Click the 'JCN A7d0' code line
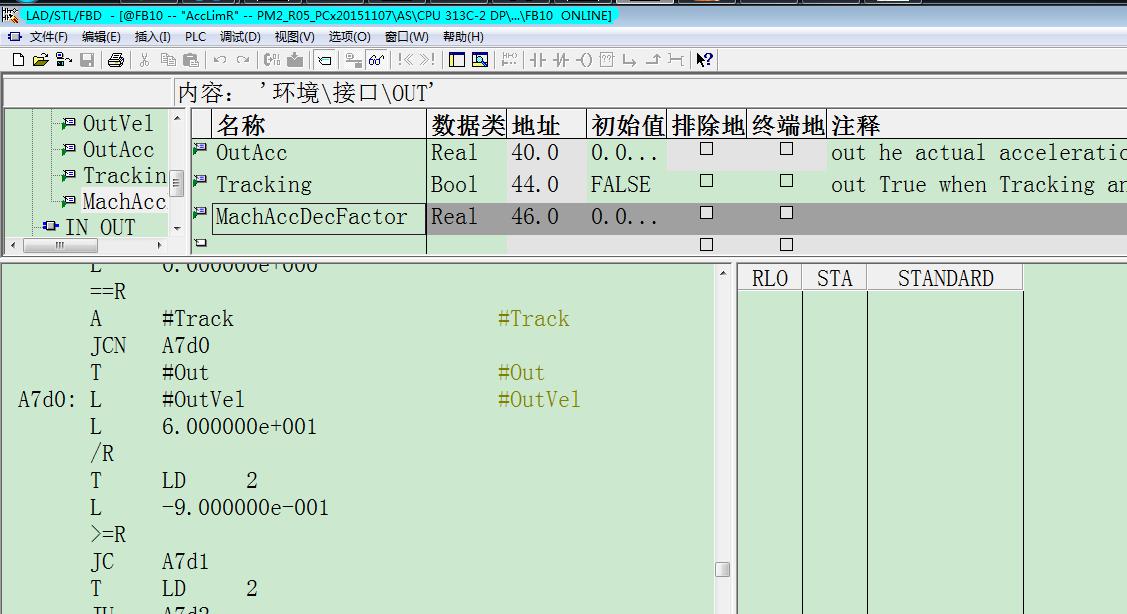Image resolution: width=1127 pixels, height=614 pixels. tap(150, 346)
